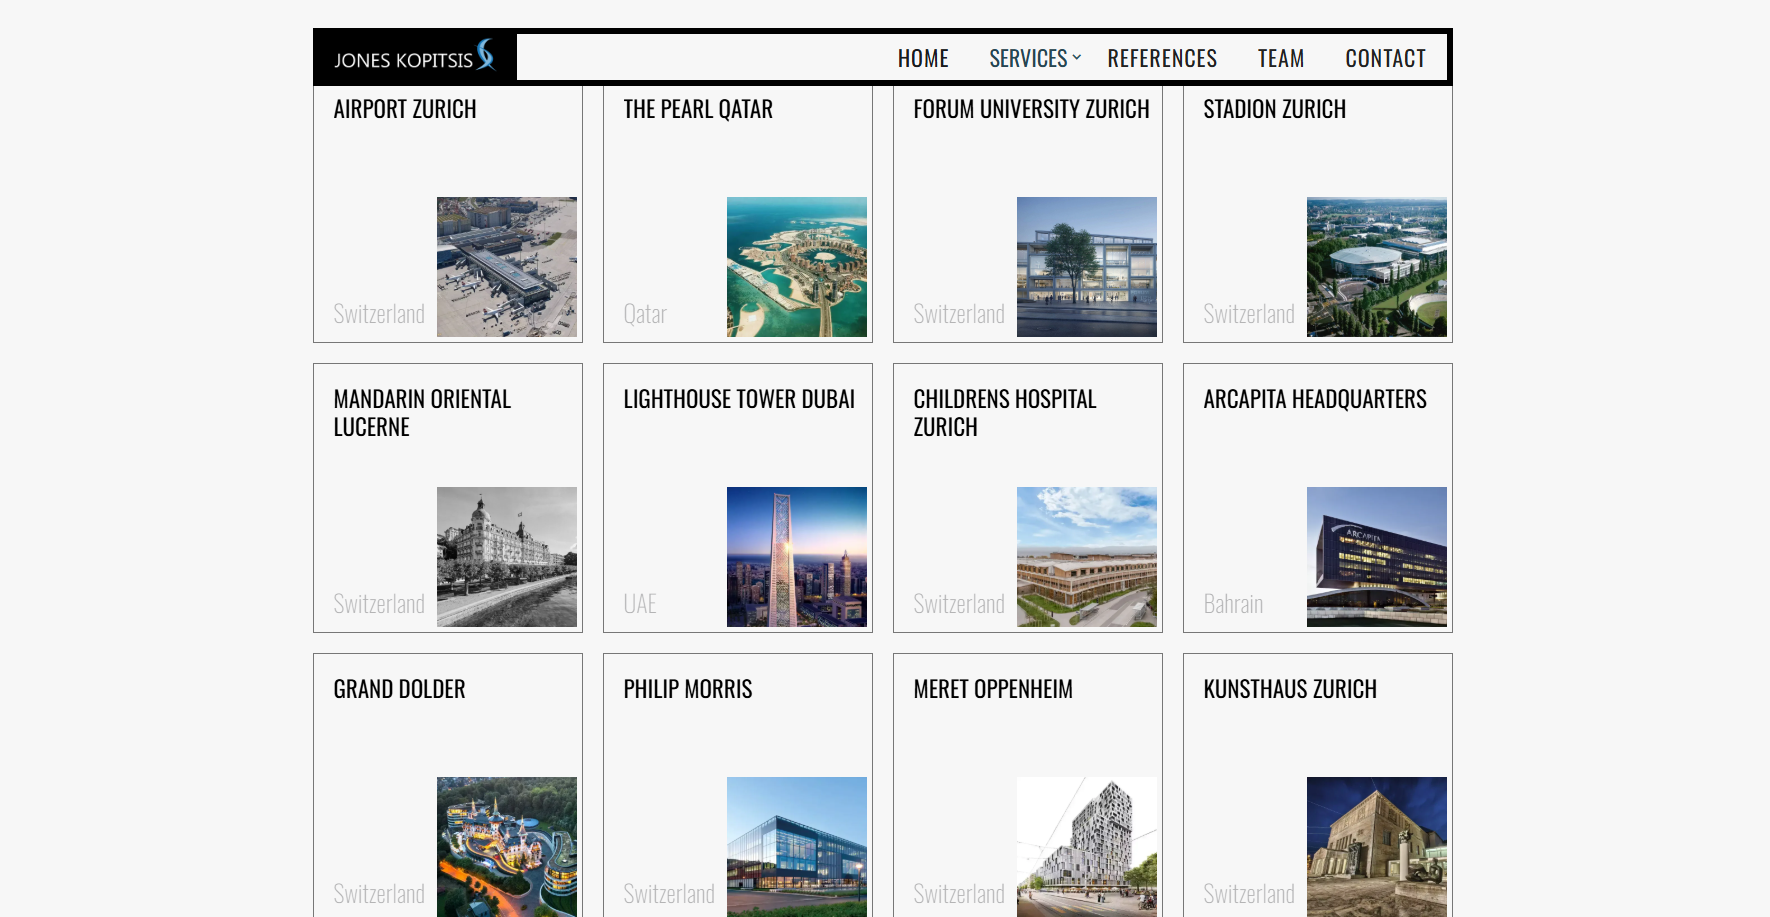Open the Home menu item
1770x917 pixels.
(923, 59)
